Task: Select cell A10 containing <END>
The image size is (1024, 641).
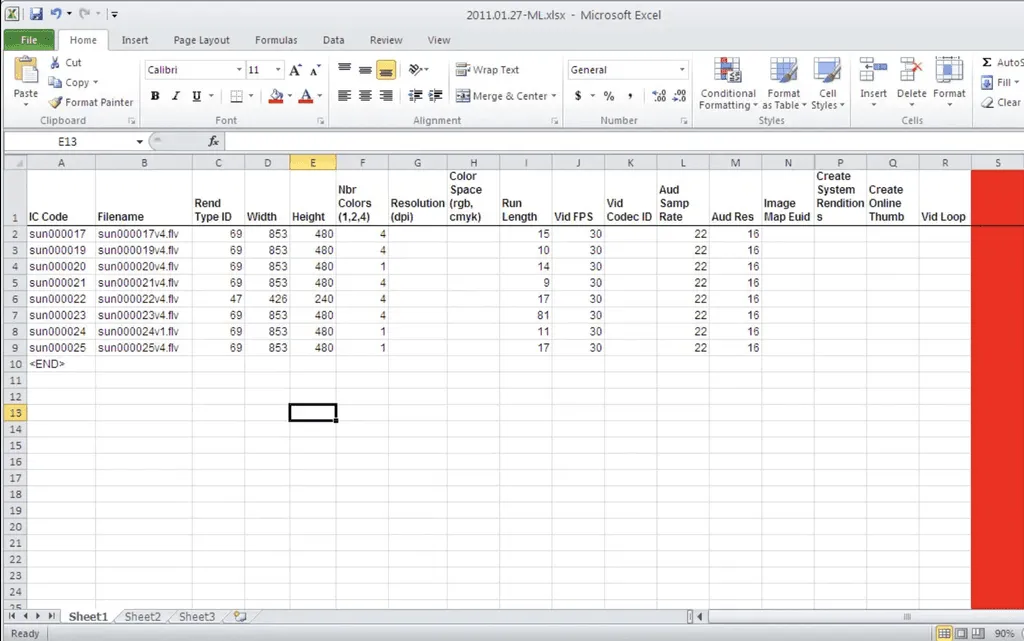Action: (60, 364)
